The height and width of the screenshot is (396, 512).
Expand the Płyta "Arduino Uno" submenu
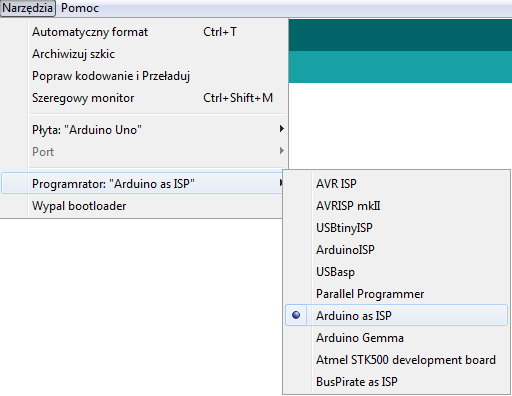point(144,130)
